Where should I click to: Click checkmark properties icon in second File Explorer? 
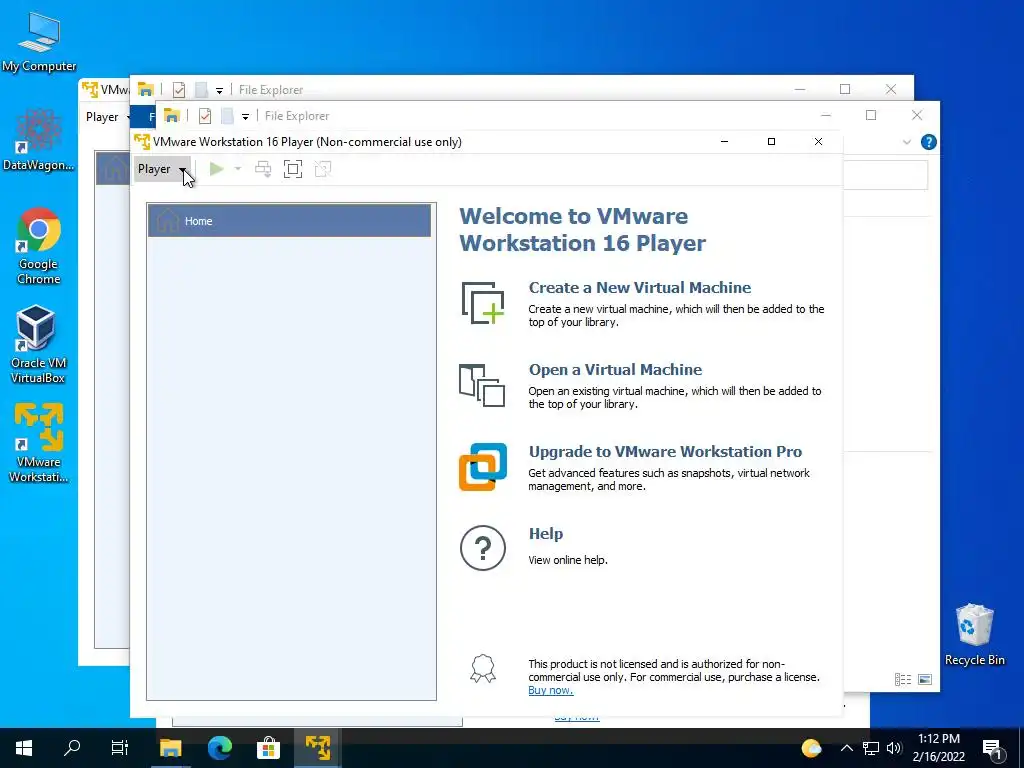pos(204,116)
